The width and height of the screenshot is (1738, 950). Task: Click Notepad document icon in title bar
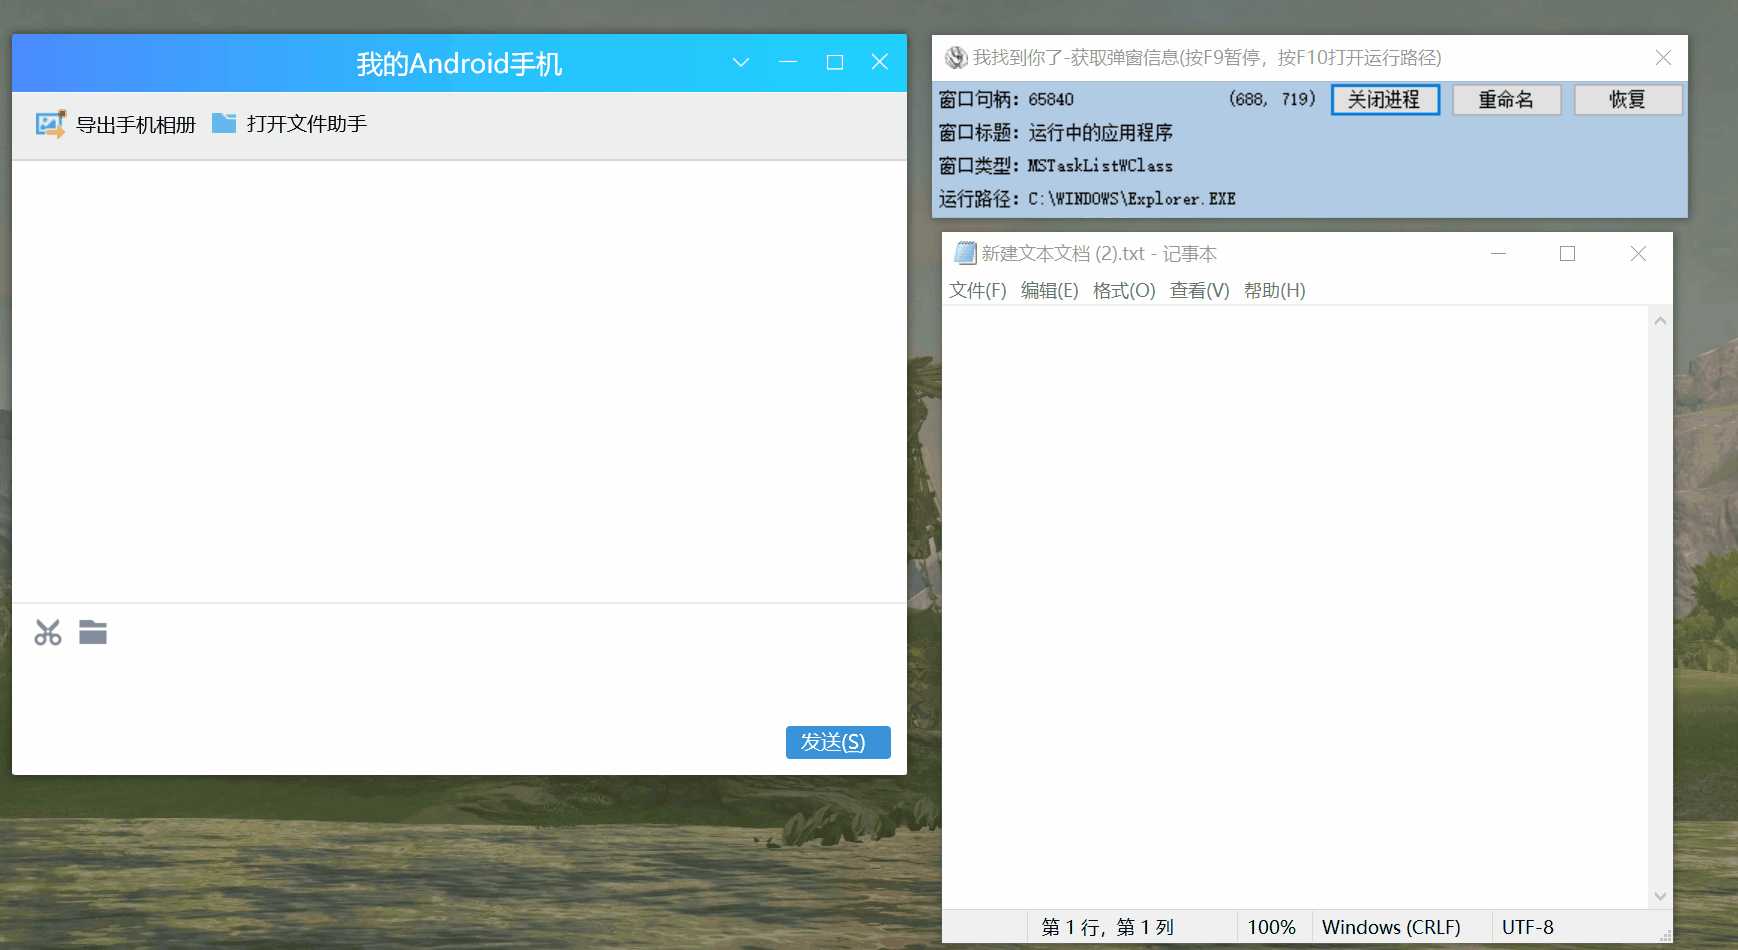pos(965,253)
